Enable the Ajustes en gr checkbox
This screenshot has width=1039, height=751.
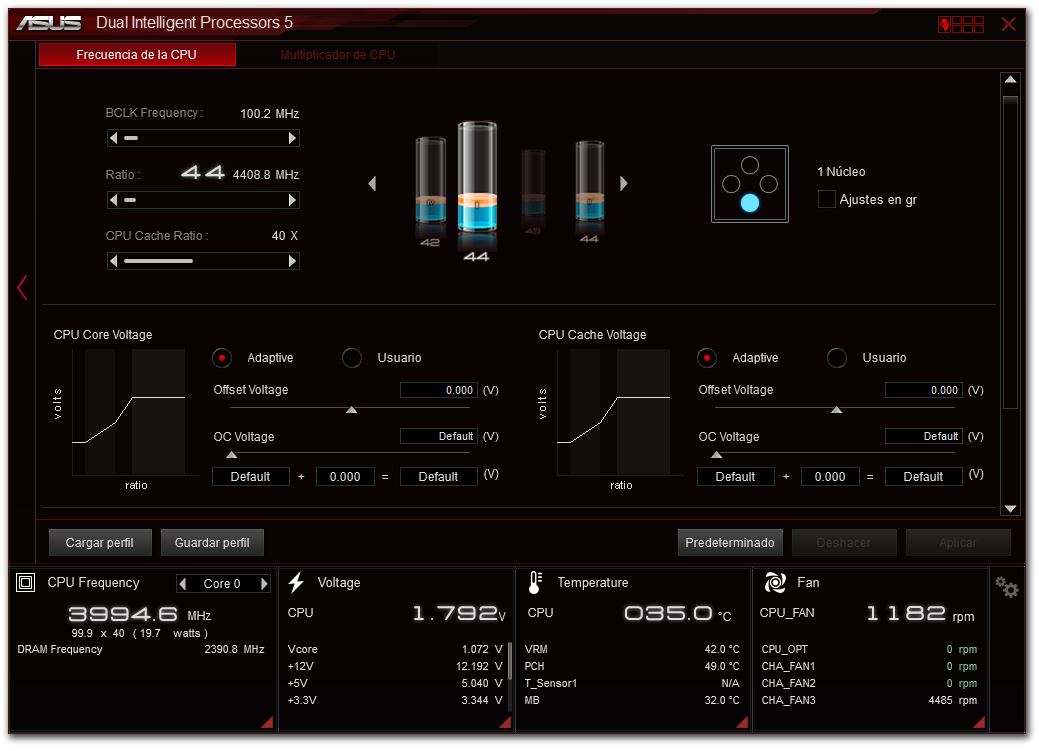(x=826, y=199)
